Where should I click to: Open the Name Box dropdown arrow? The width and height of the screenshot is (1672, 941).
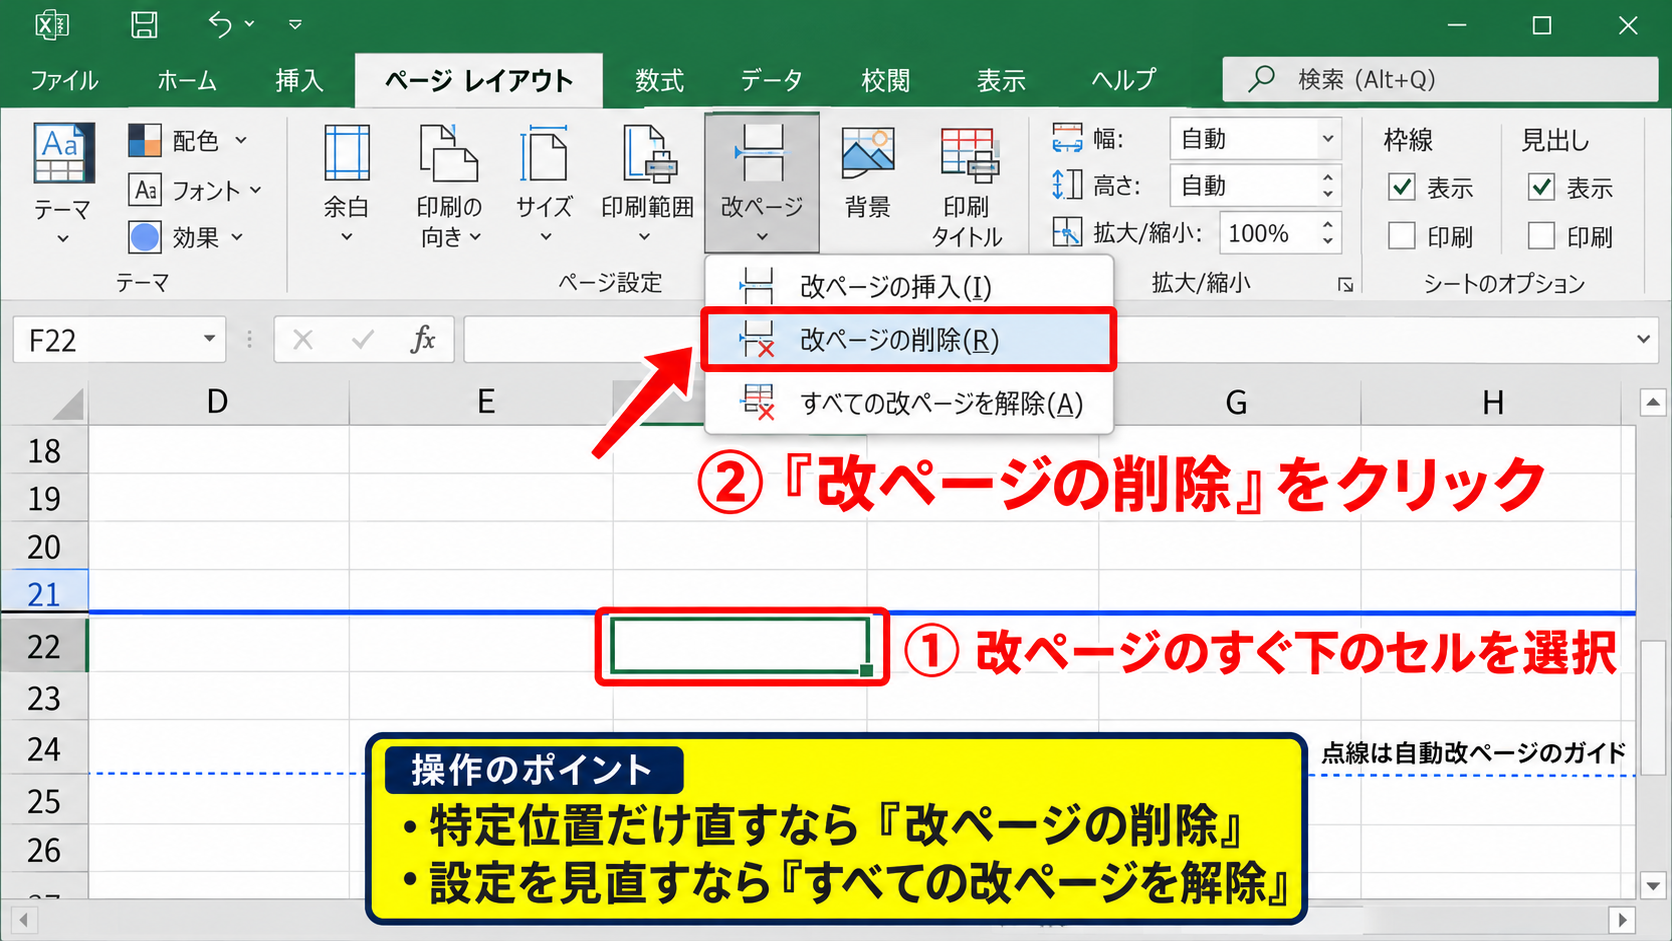[x=209, y=339]
